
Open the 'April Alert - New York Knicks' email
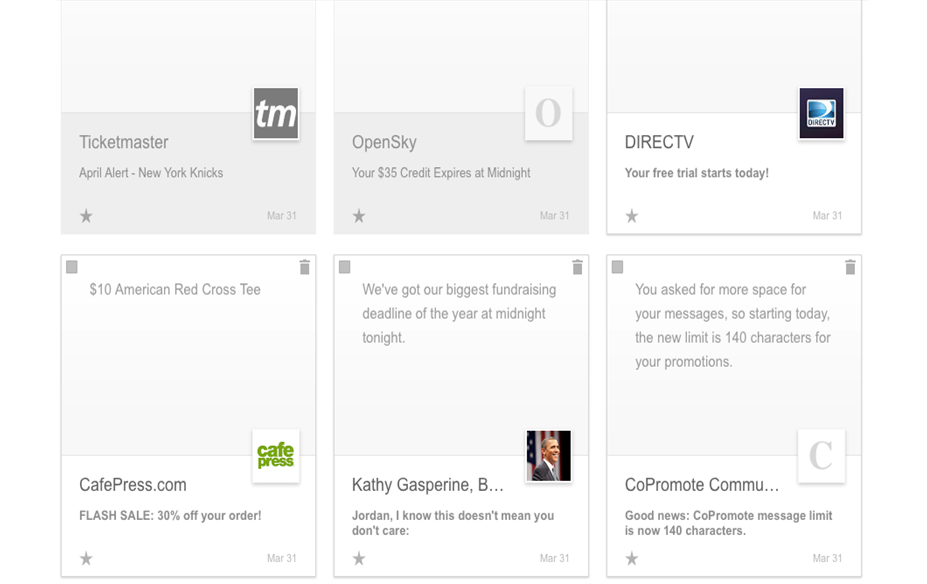click(x=151, y=173)
